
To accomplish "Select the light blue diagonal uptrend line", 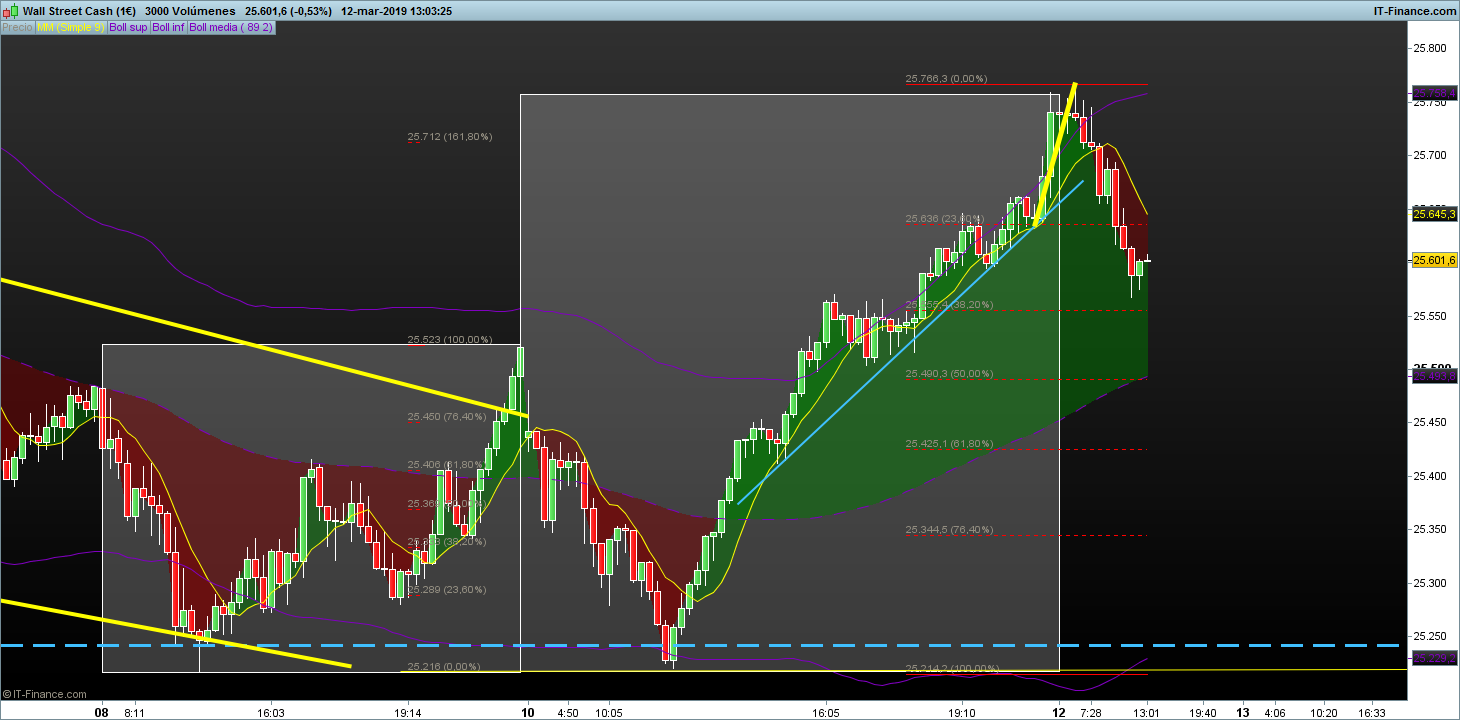I will (910, 342).
